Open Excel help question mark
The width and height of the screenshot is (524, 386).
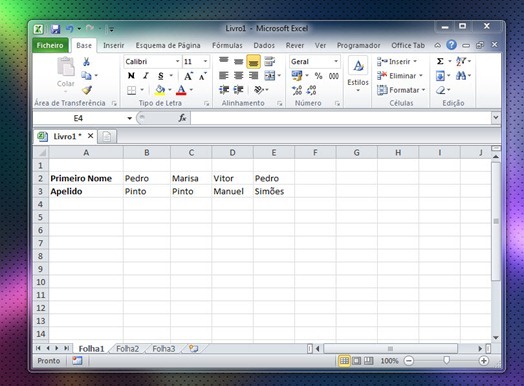[x=451, y=45]
